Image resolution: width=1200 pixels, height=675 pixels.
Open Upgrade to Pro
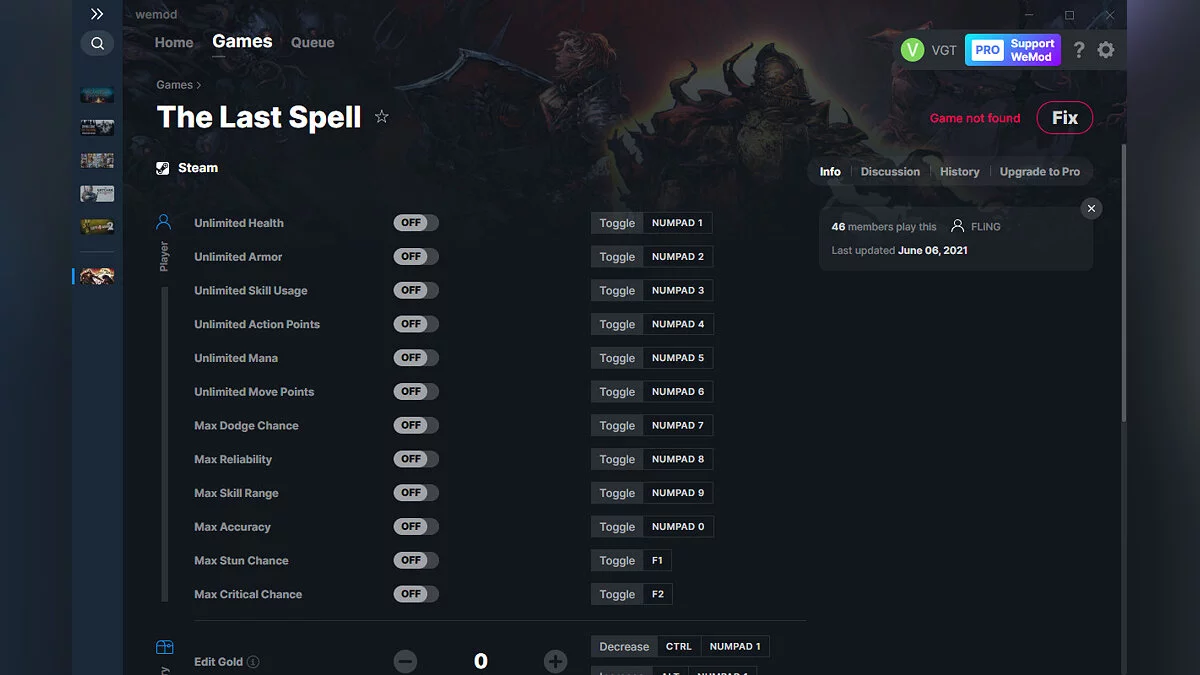tap(1040, 171)
